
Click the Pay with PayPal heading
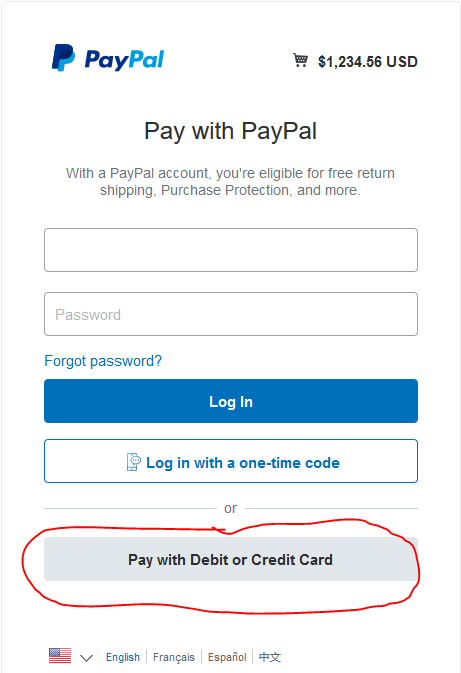[230, 131]
